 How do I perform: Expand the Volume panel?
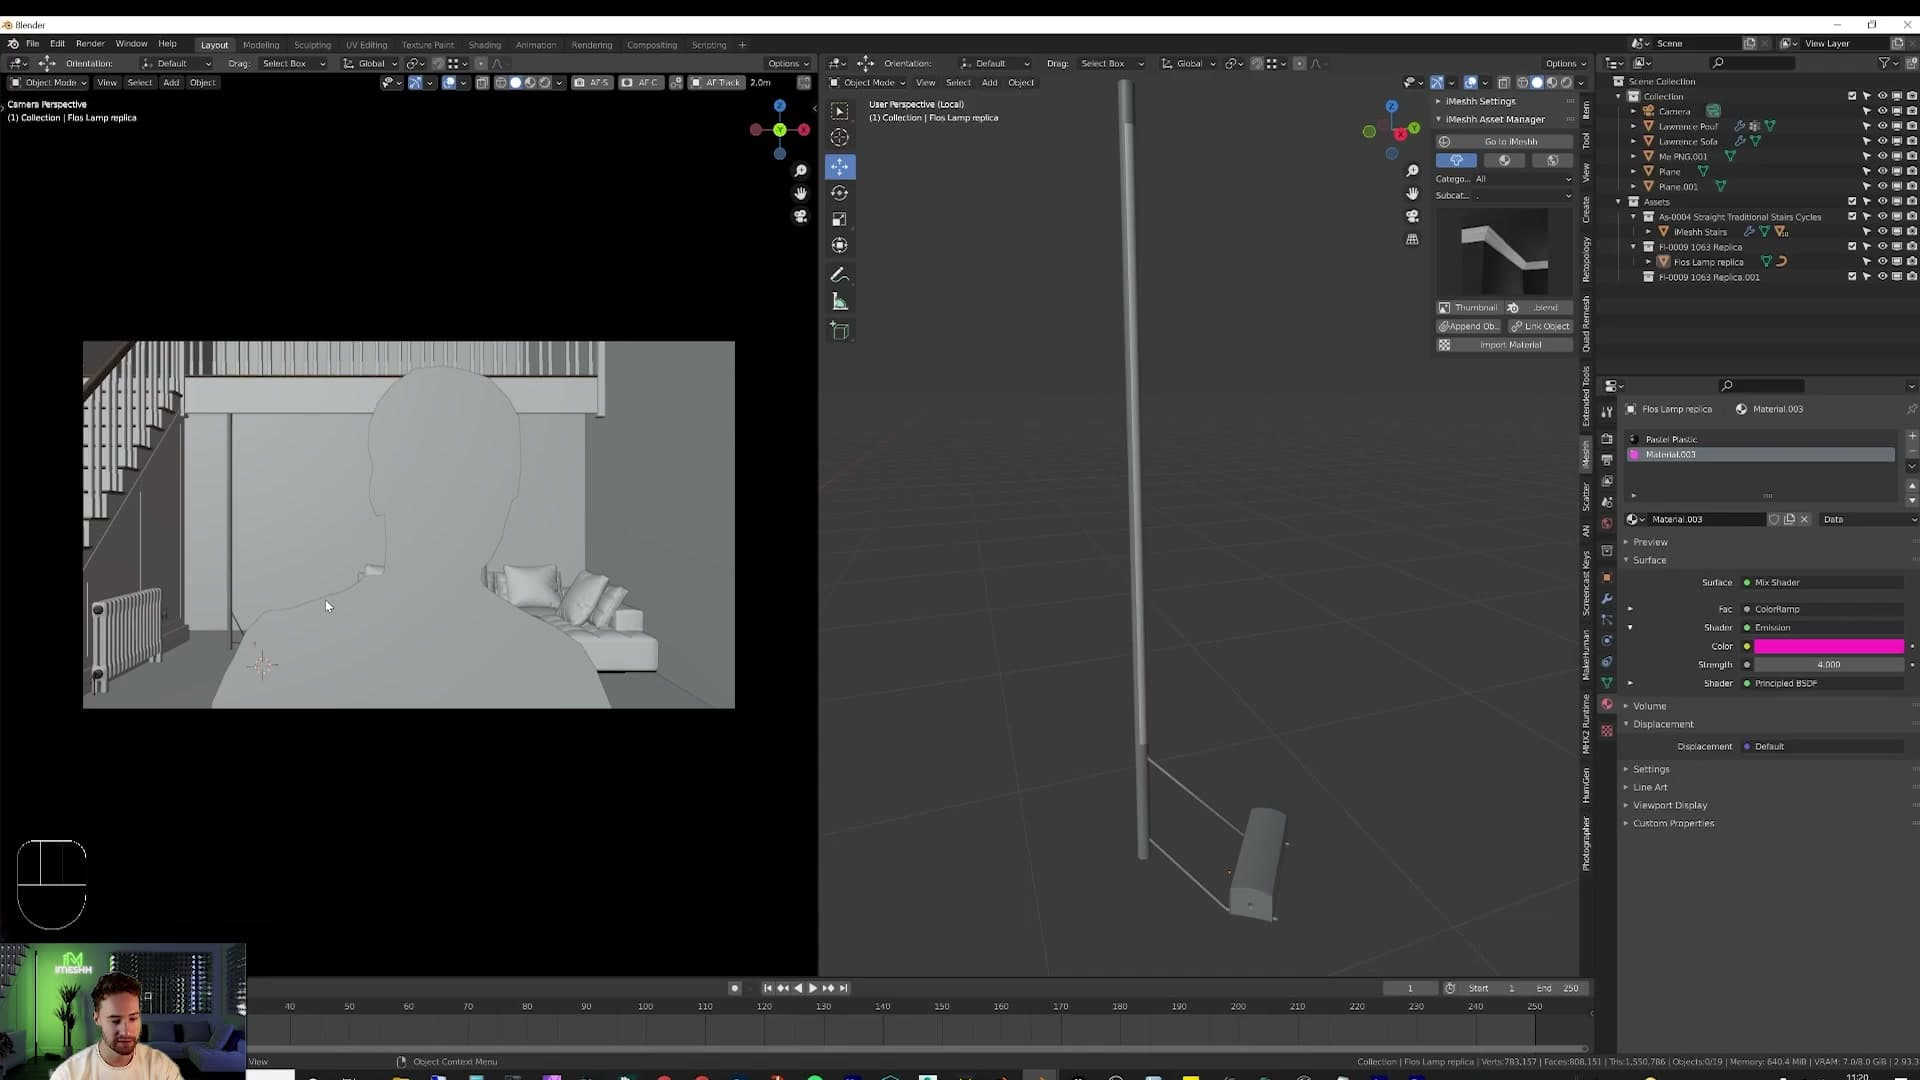1649,706
